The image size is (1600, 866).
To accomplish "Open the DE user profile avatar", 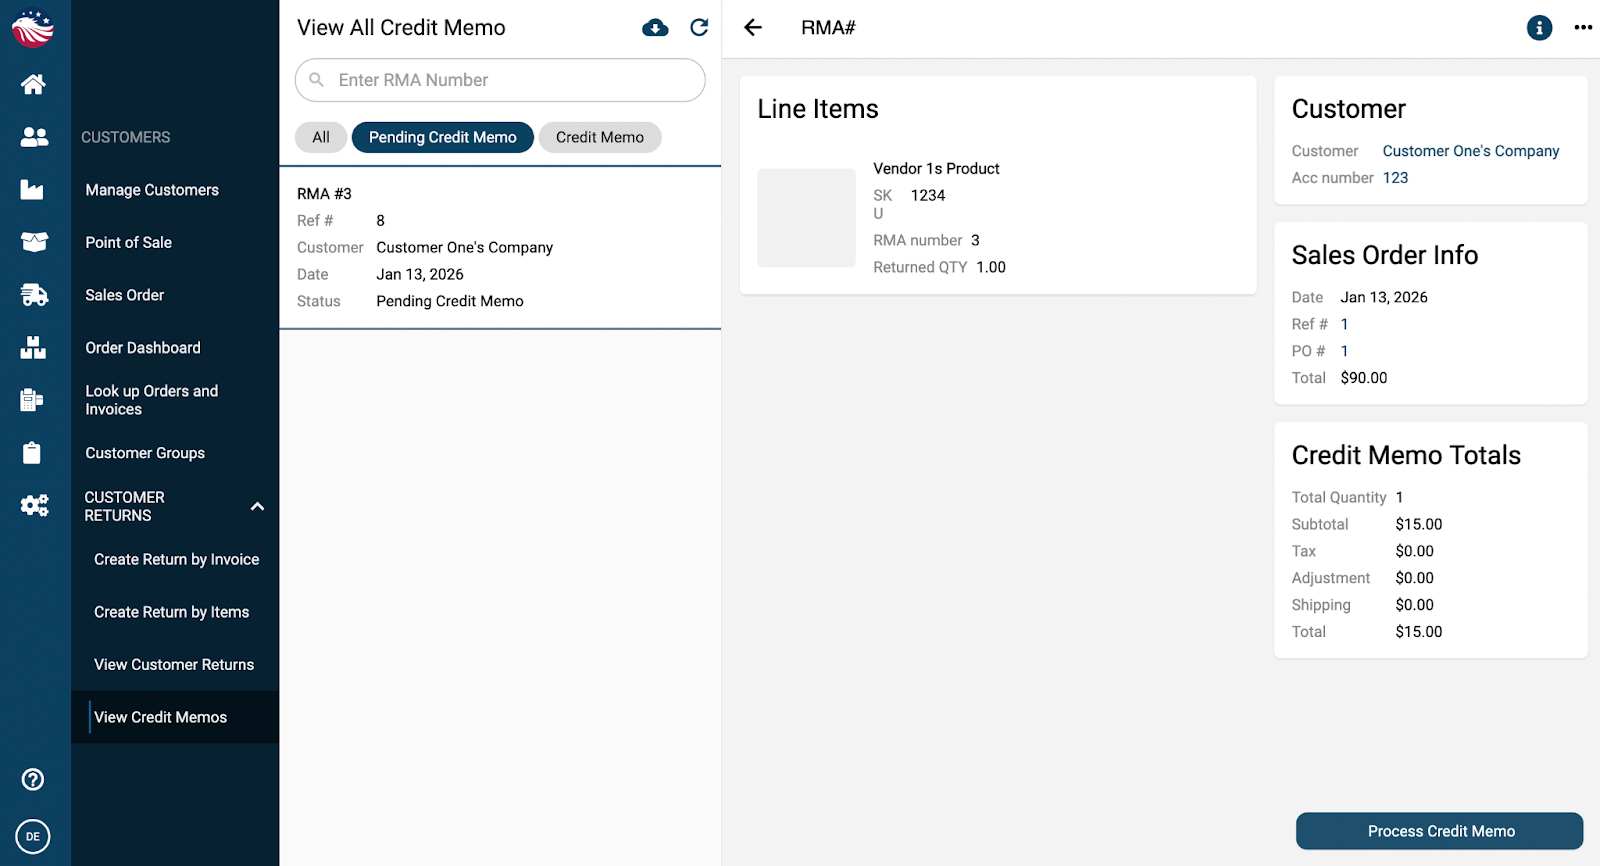I will [33, 837].
